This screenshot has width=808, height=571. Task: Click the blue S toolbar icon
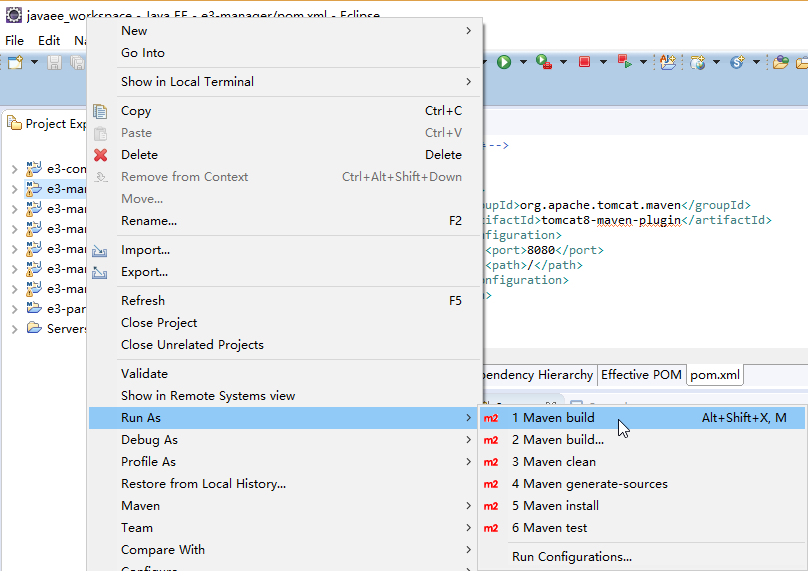coord(737,62)
